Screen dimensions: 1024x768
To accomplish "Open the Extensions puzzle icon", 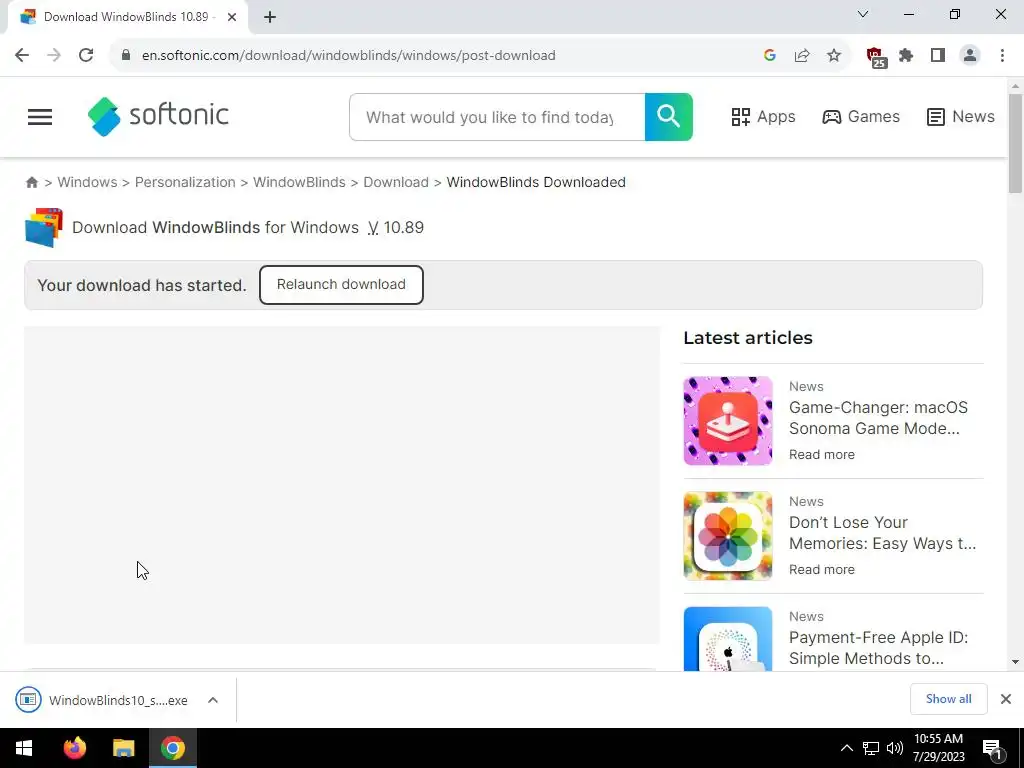I will (906, 56).
